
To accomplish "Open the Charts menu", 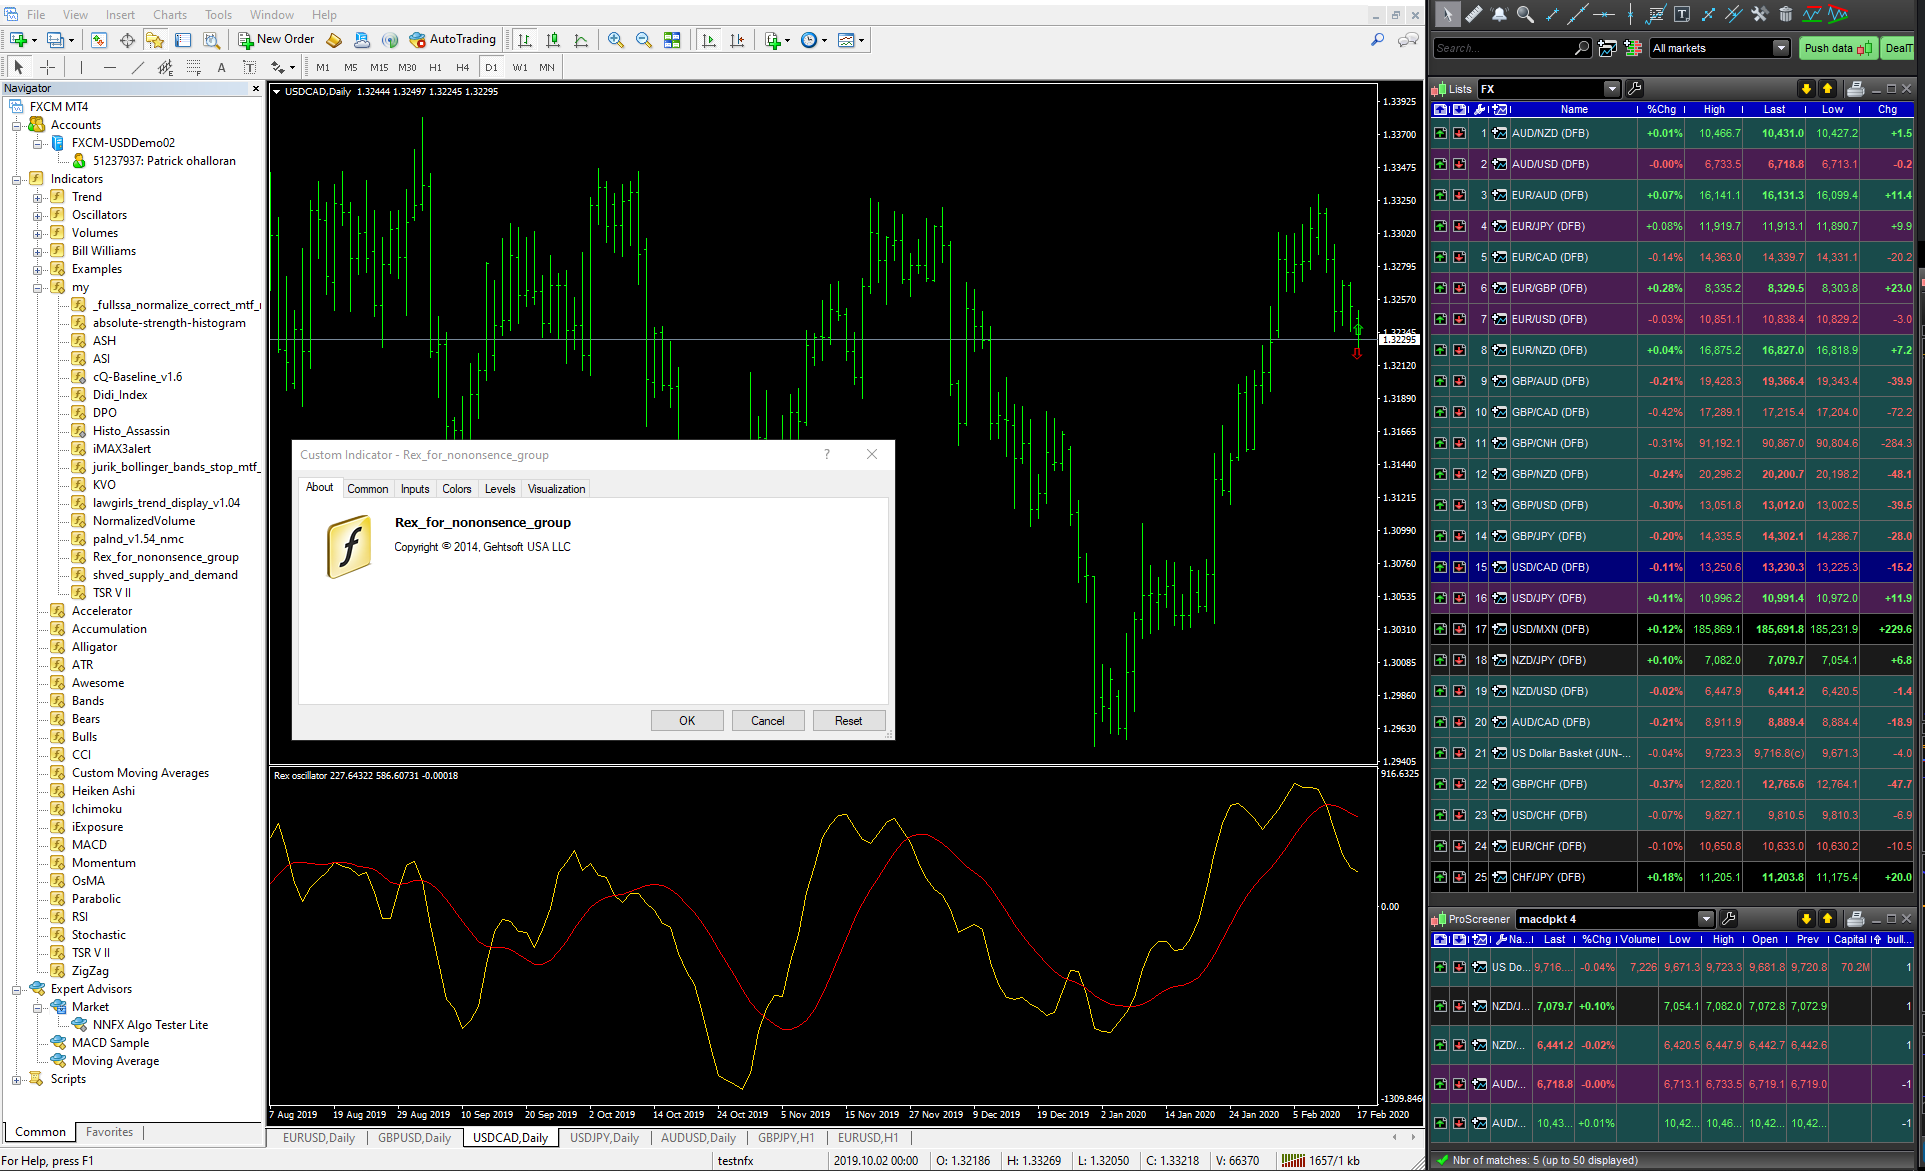I will 169,15.
